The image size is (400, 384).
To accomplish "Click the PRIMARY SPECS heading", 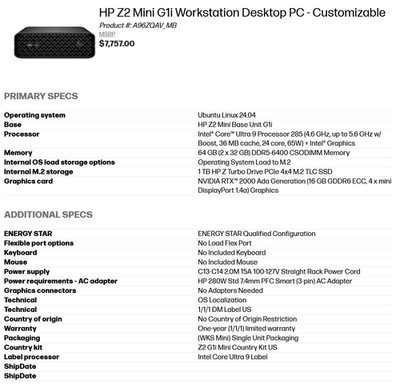I will pos(41,96).
